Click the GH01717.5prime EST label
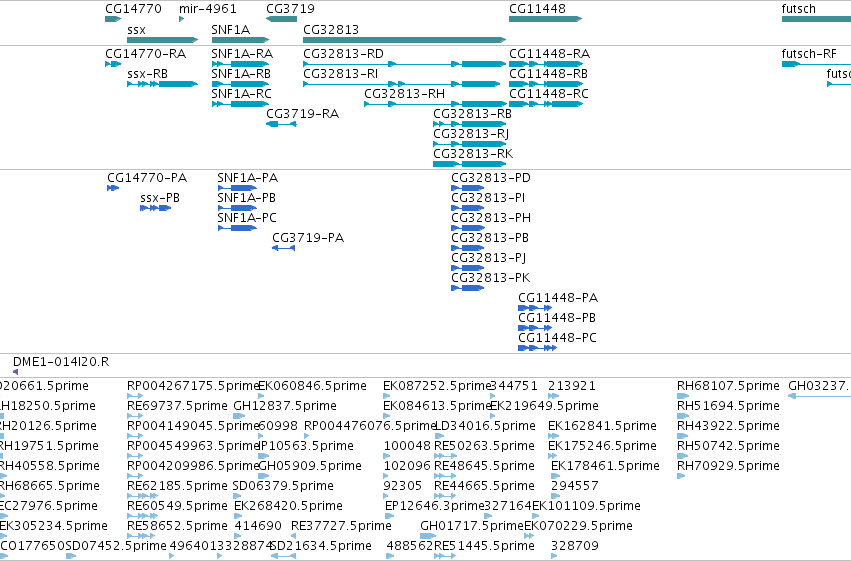The width and height of the screenshot is (851, 561). click(x=472, y=527)
